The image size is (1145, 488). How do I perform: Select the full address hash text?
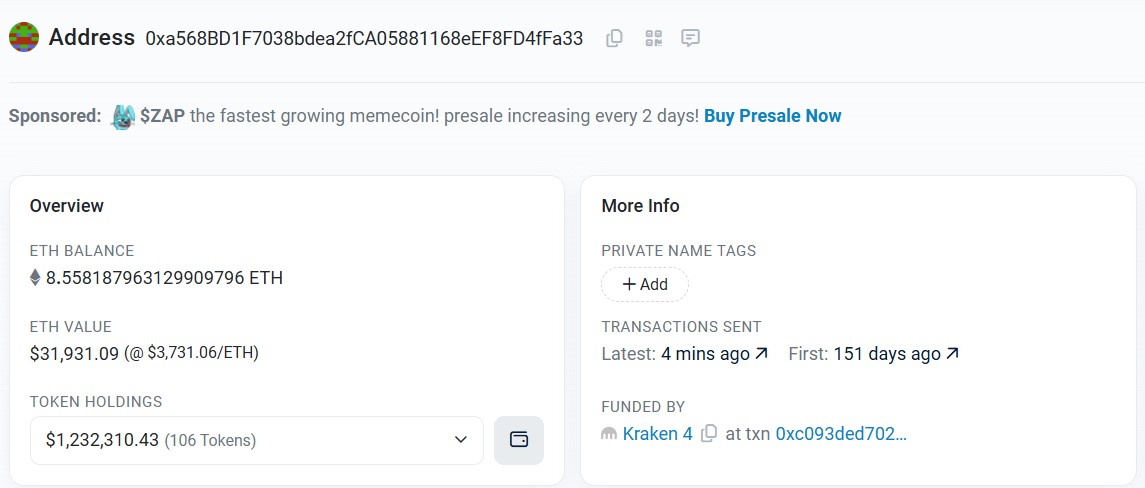click(x=364, y=38)
